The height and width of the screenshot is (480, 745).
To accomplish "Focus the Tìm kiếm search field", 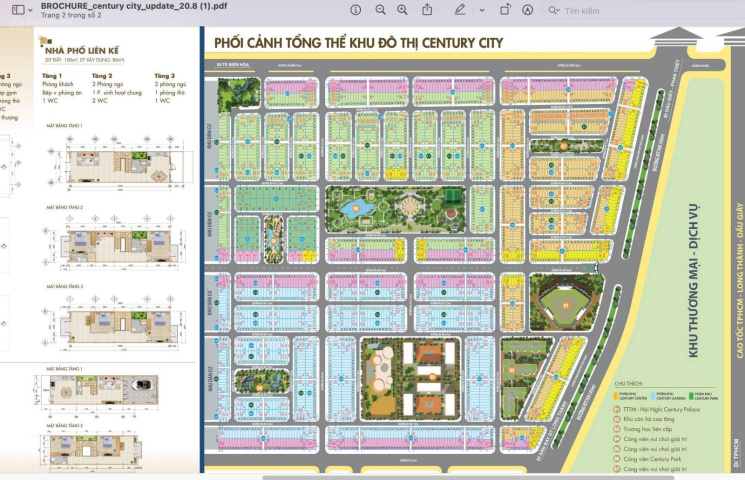I will point(644,10).
